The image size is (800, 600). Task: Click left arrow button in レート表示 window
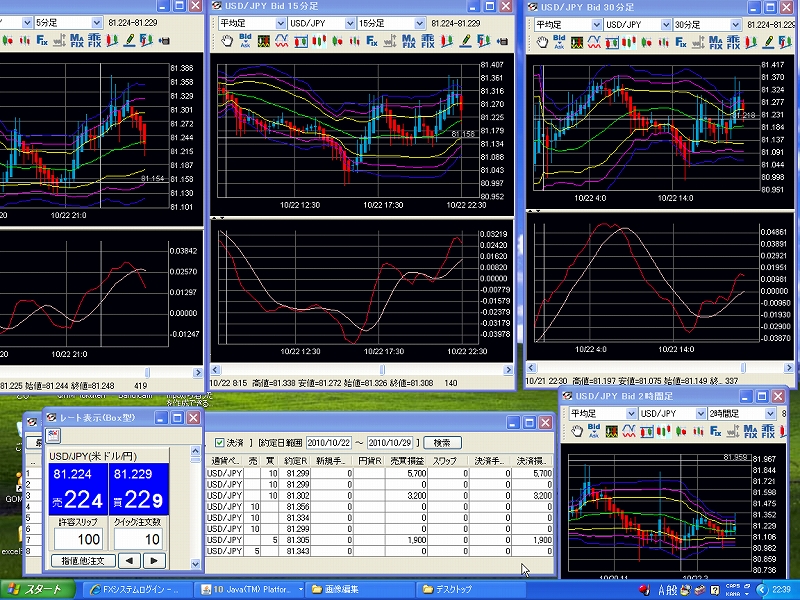coord(129,561)
